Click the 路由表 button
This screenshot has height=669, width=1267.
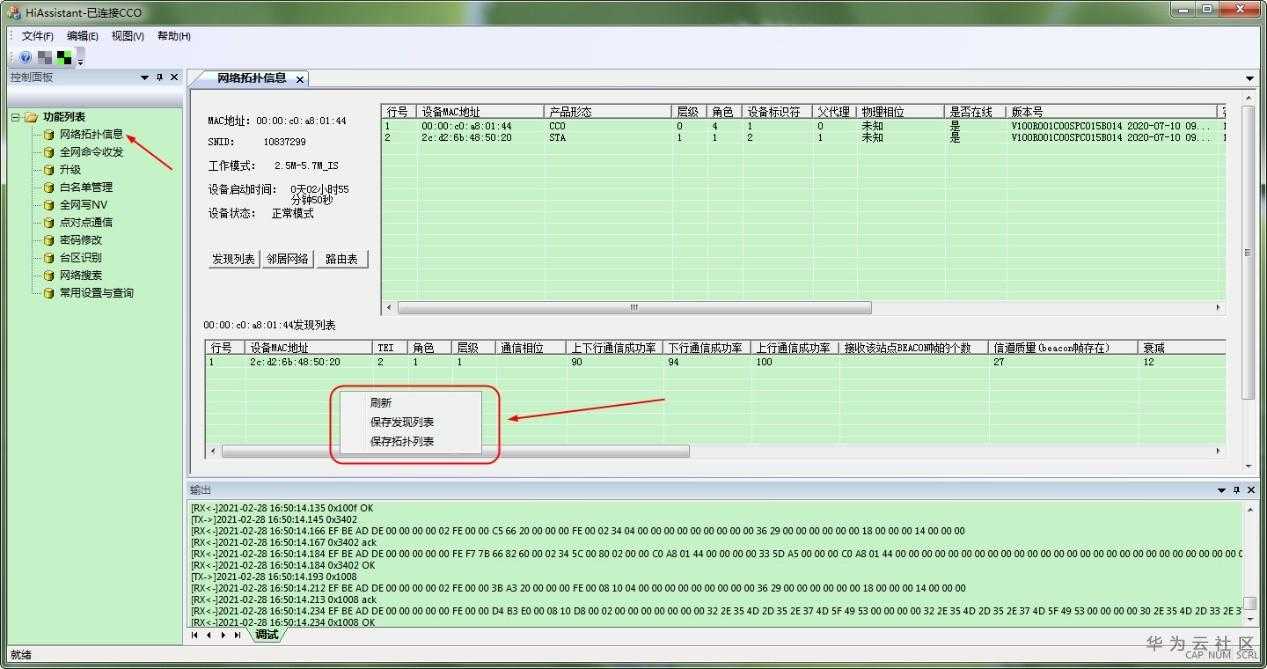click(x=342, y=259)
